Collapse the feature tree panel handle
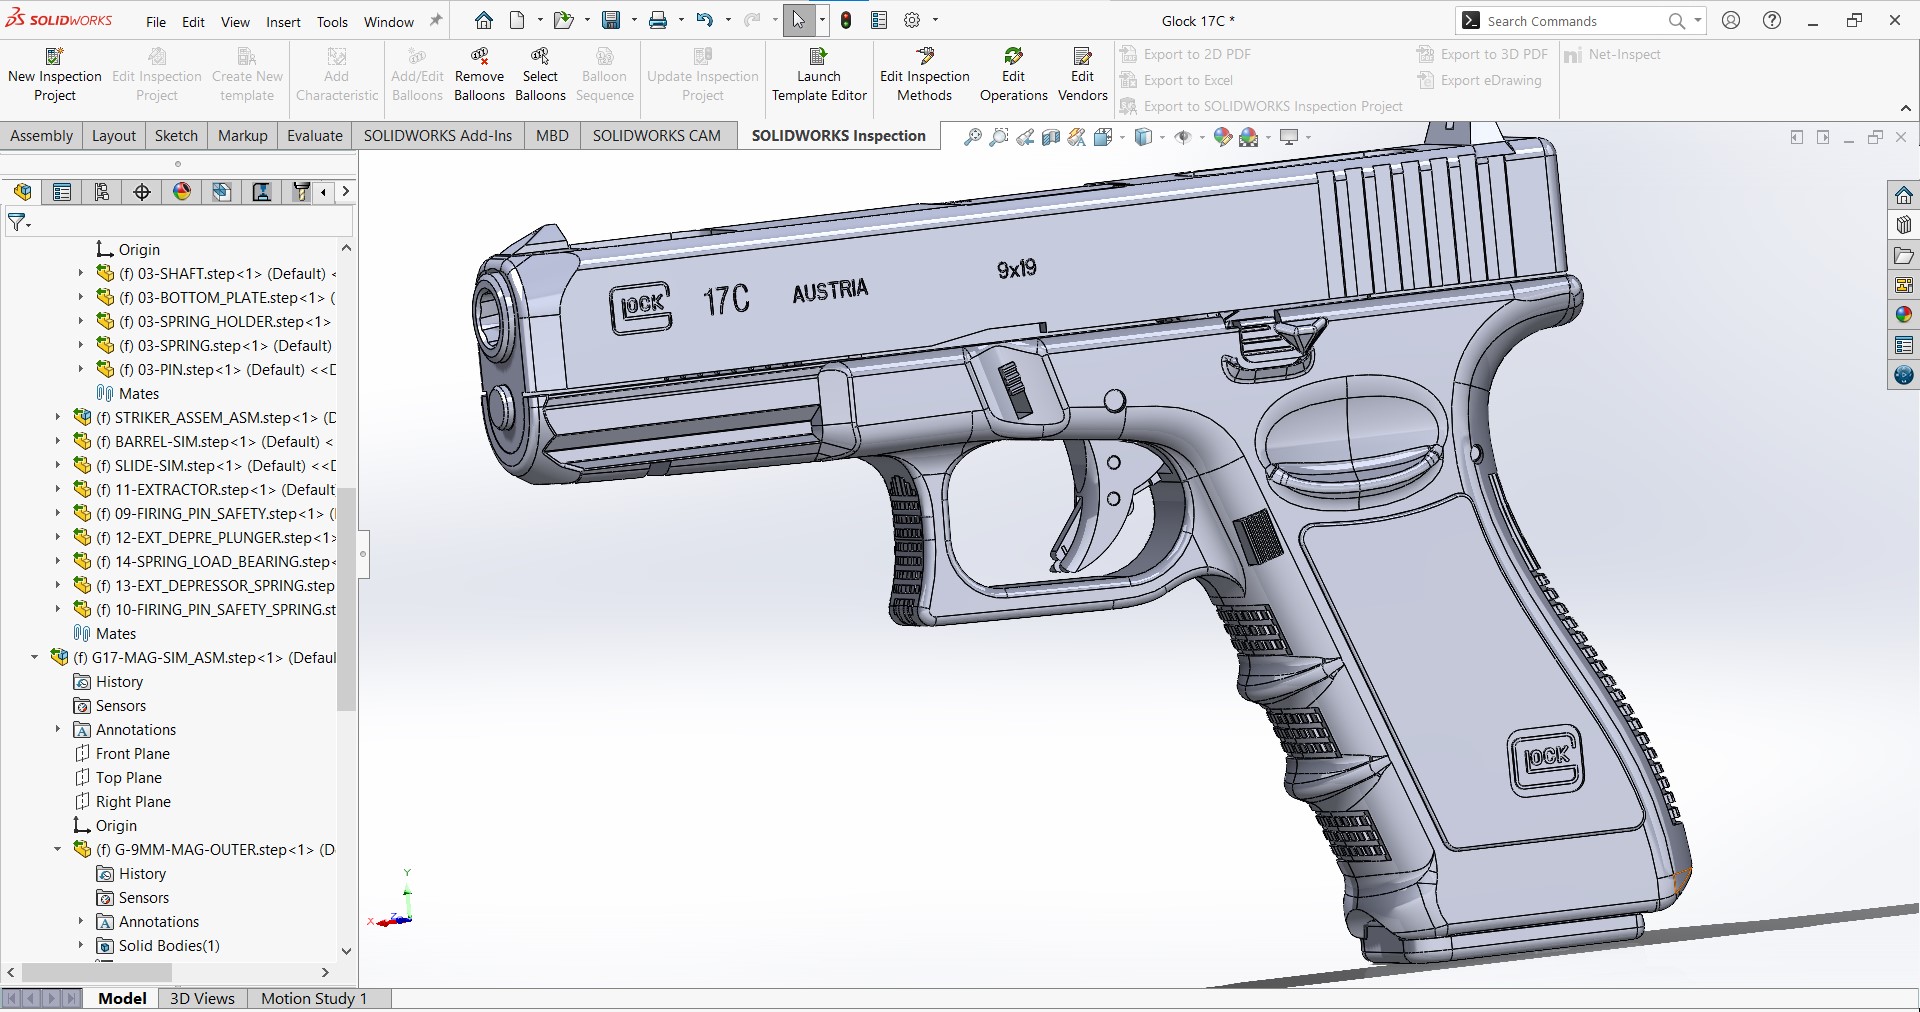This screenshot has height=1012, width=1920. point(363,554)
